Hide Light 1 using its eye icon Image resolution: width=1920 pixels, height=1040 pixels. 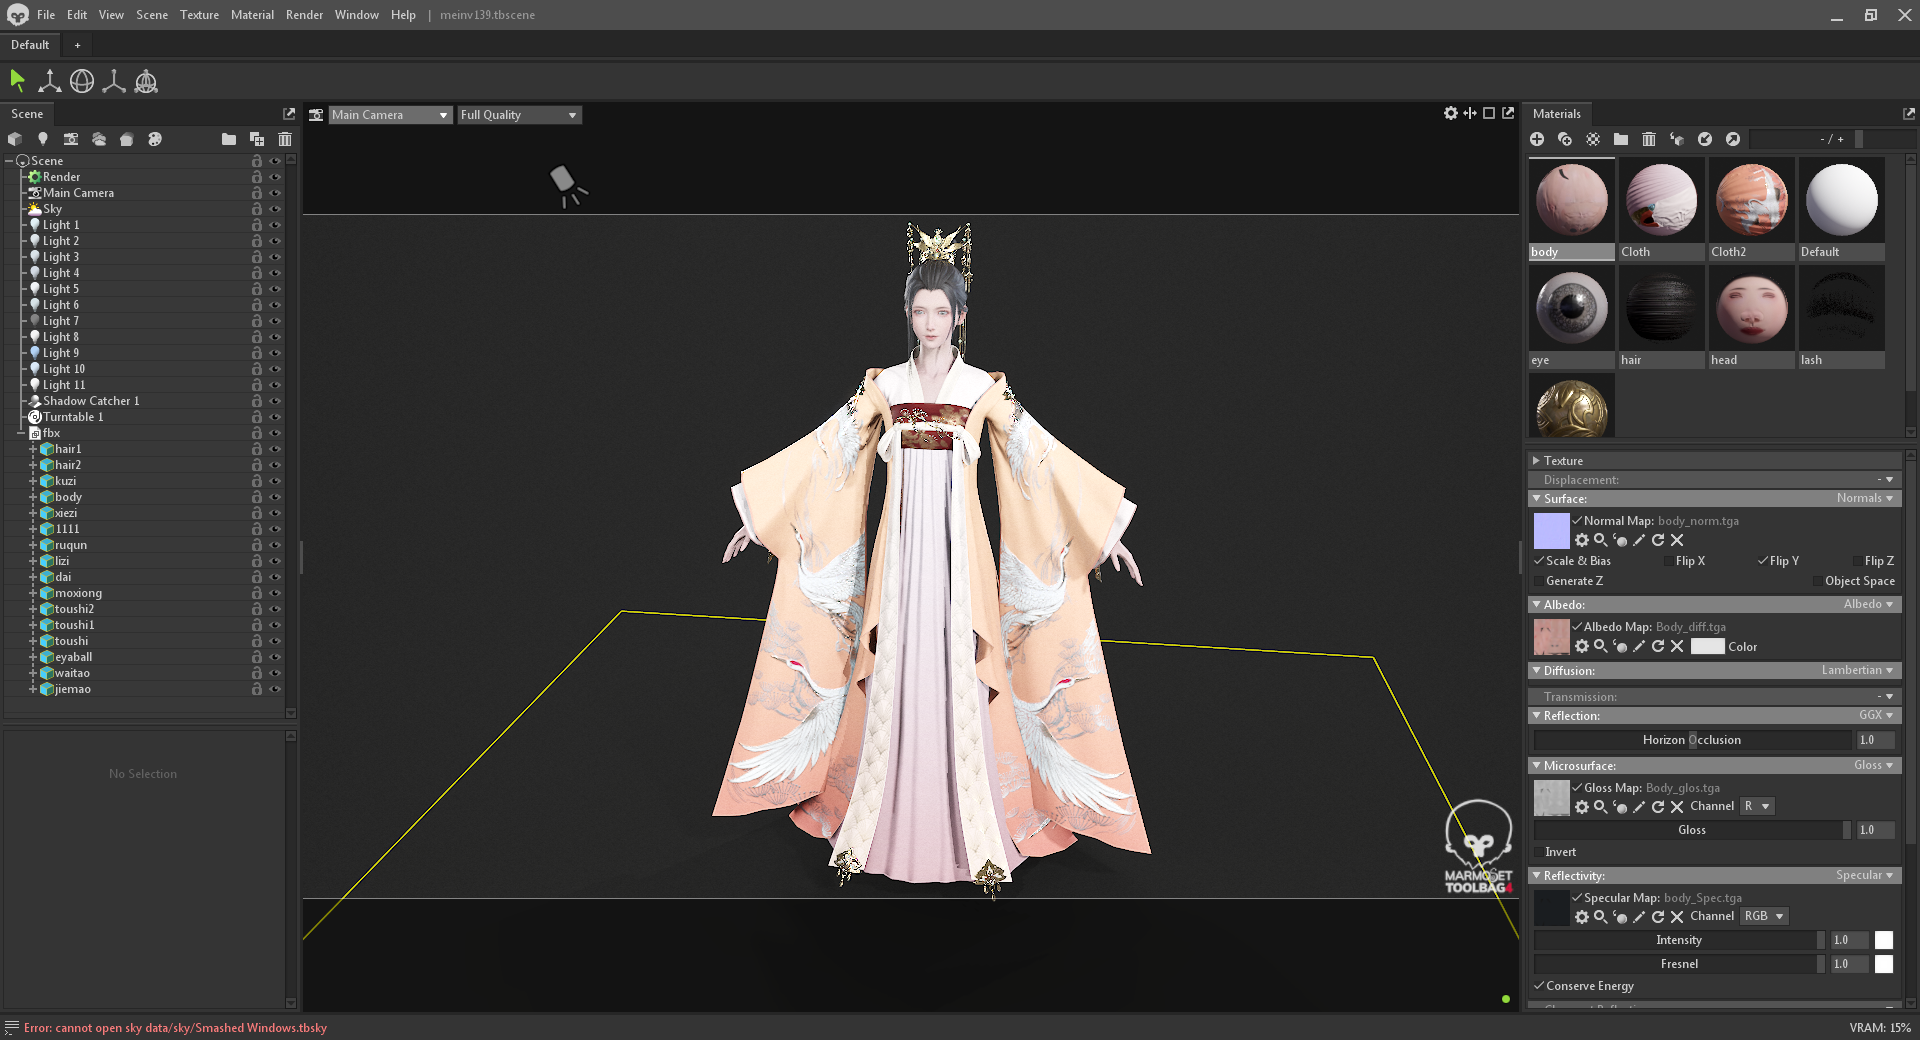pos(275,225)
